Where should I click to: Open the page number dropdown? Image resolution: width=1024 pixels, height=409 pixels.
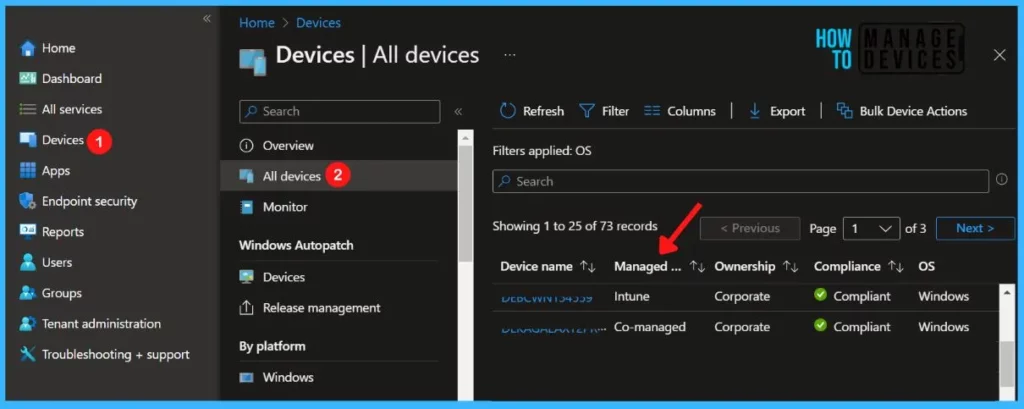871,229
